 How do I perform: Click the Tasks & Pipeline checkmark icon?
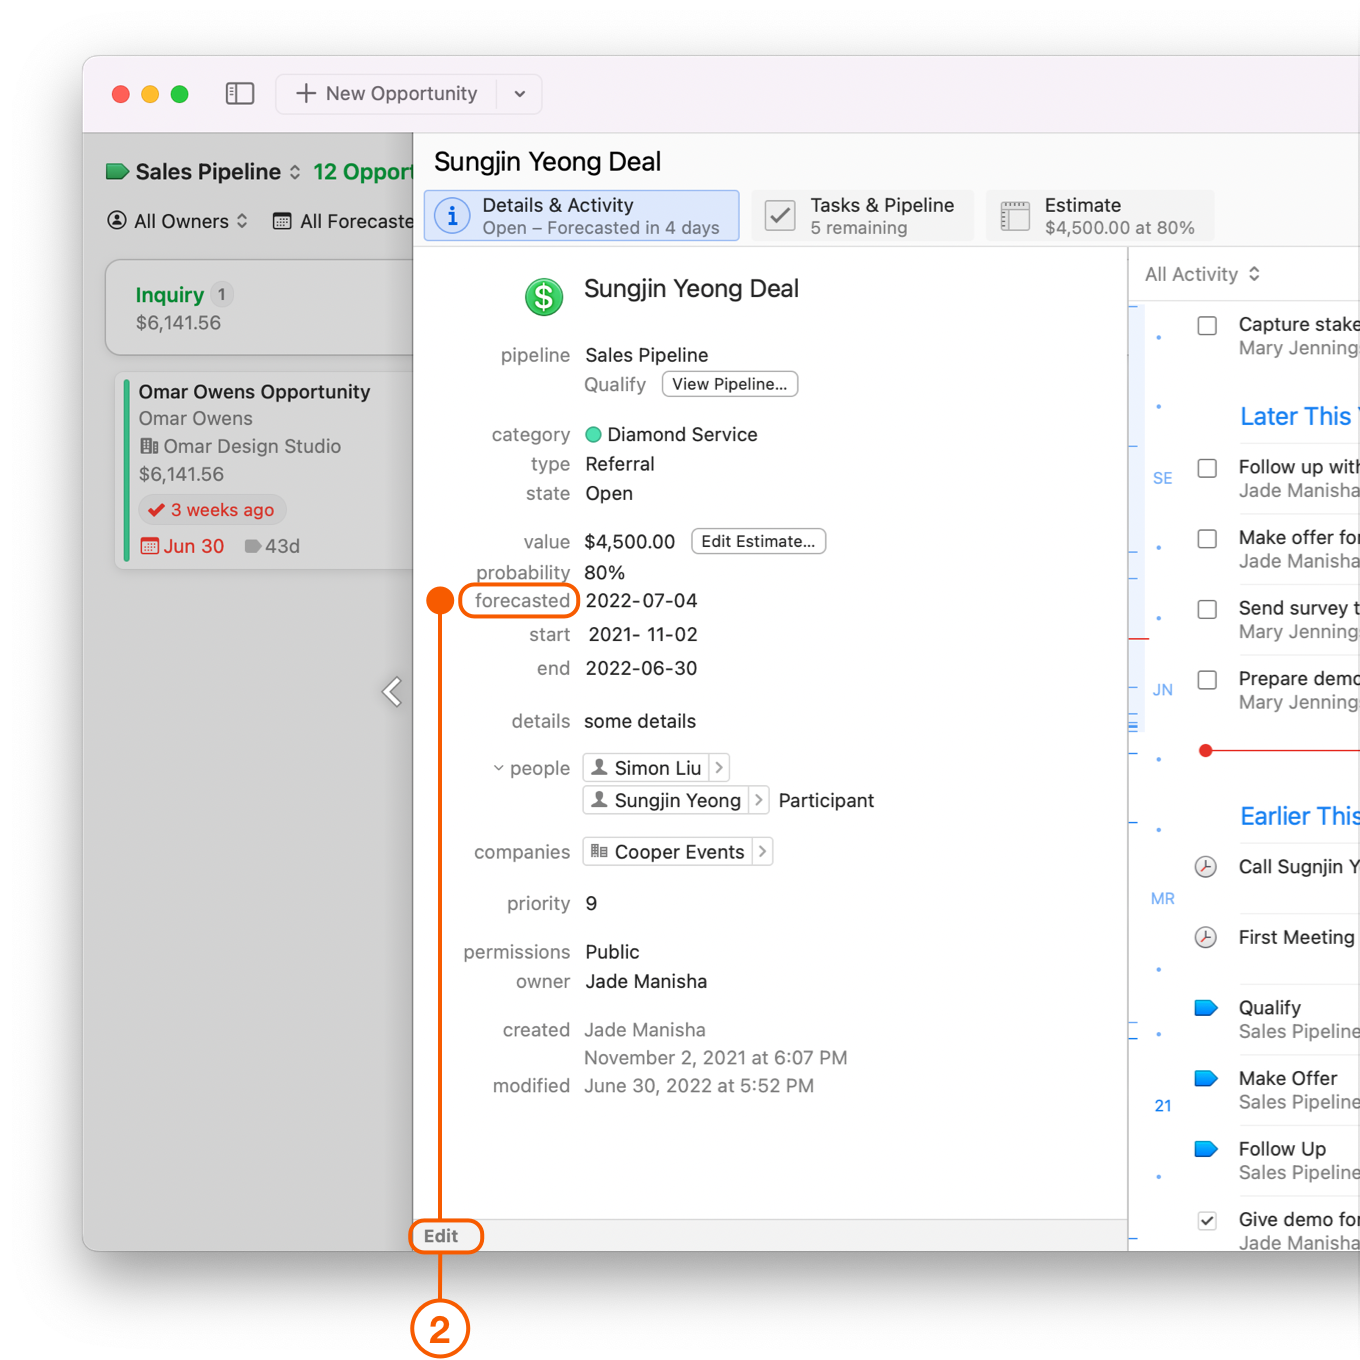(780, 216)
